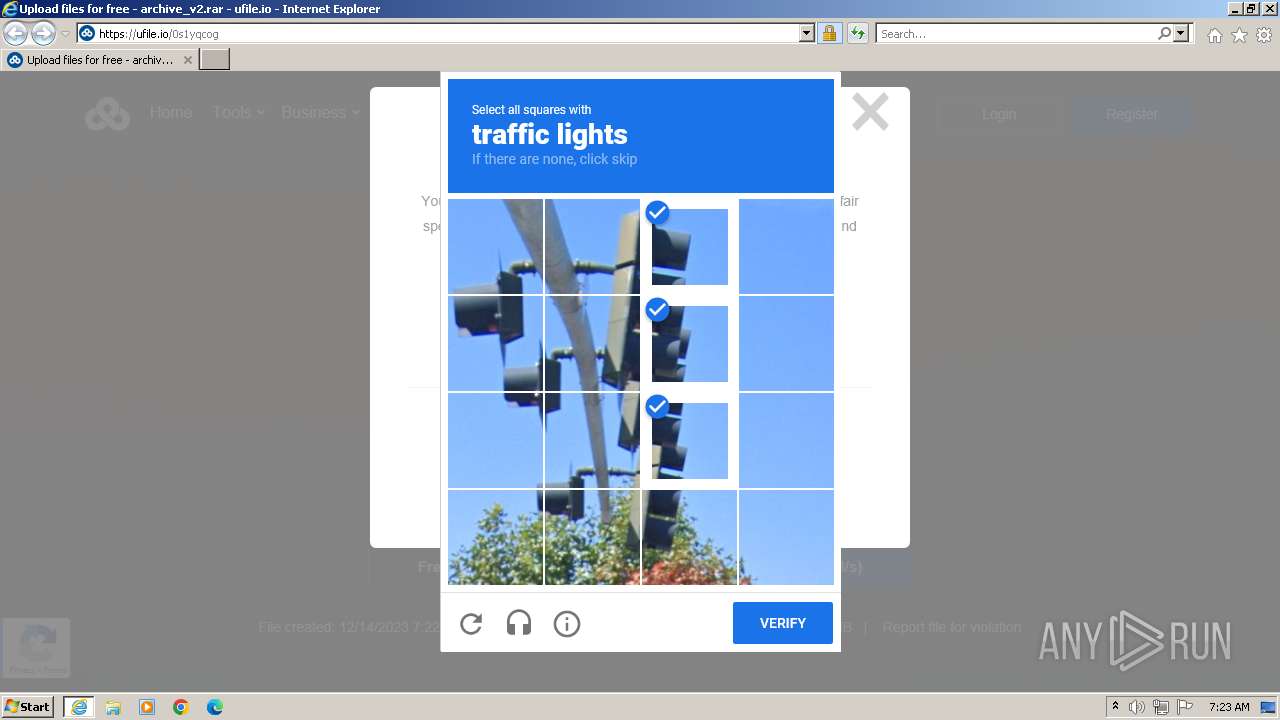Click 'Report file for violation' link
Image resolution: width=1280 pixels, height=720 pixels.
coord(952,627)
